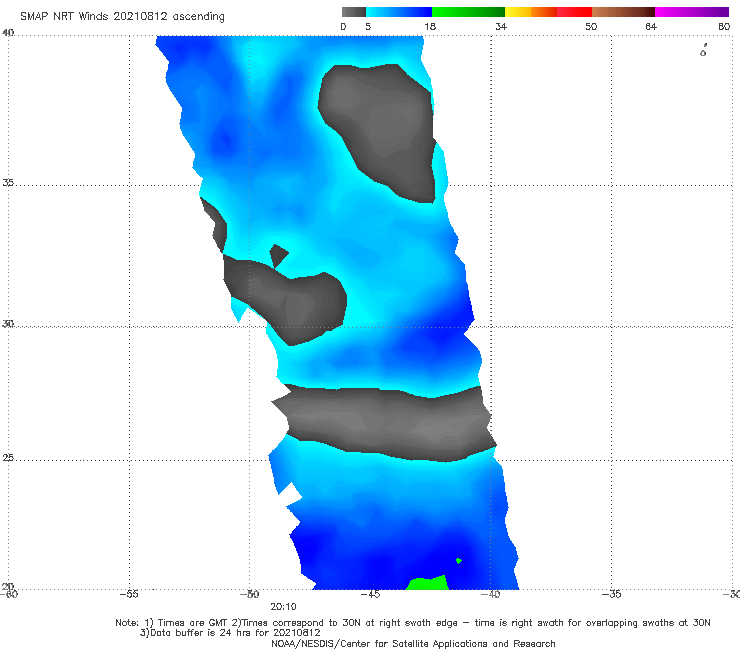Click the small gray triangle near 32N

point(278,255)
